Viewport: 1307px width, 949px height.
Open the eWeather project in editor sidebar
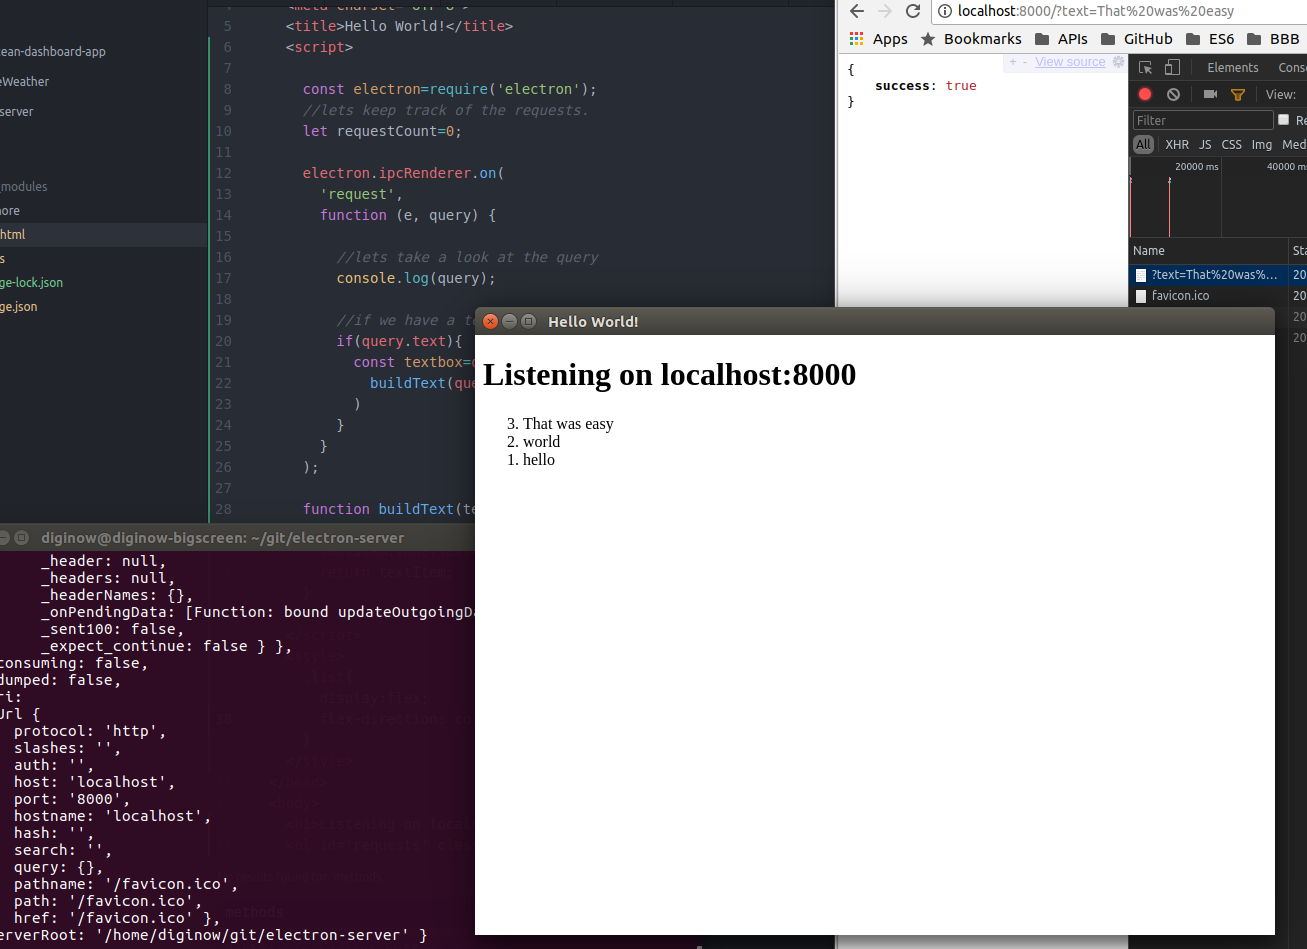(x=25, y=81)
